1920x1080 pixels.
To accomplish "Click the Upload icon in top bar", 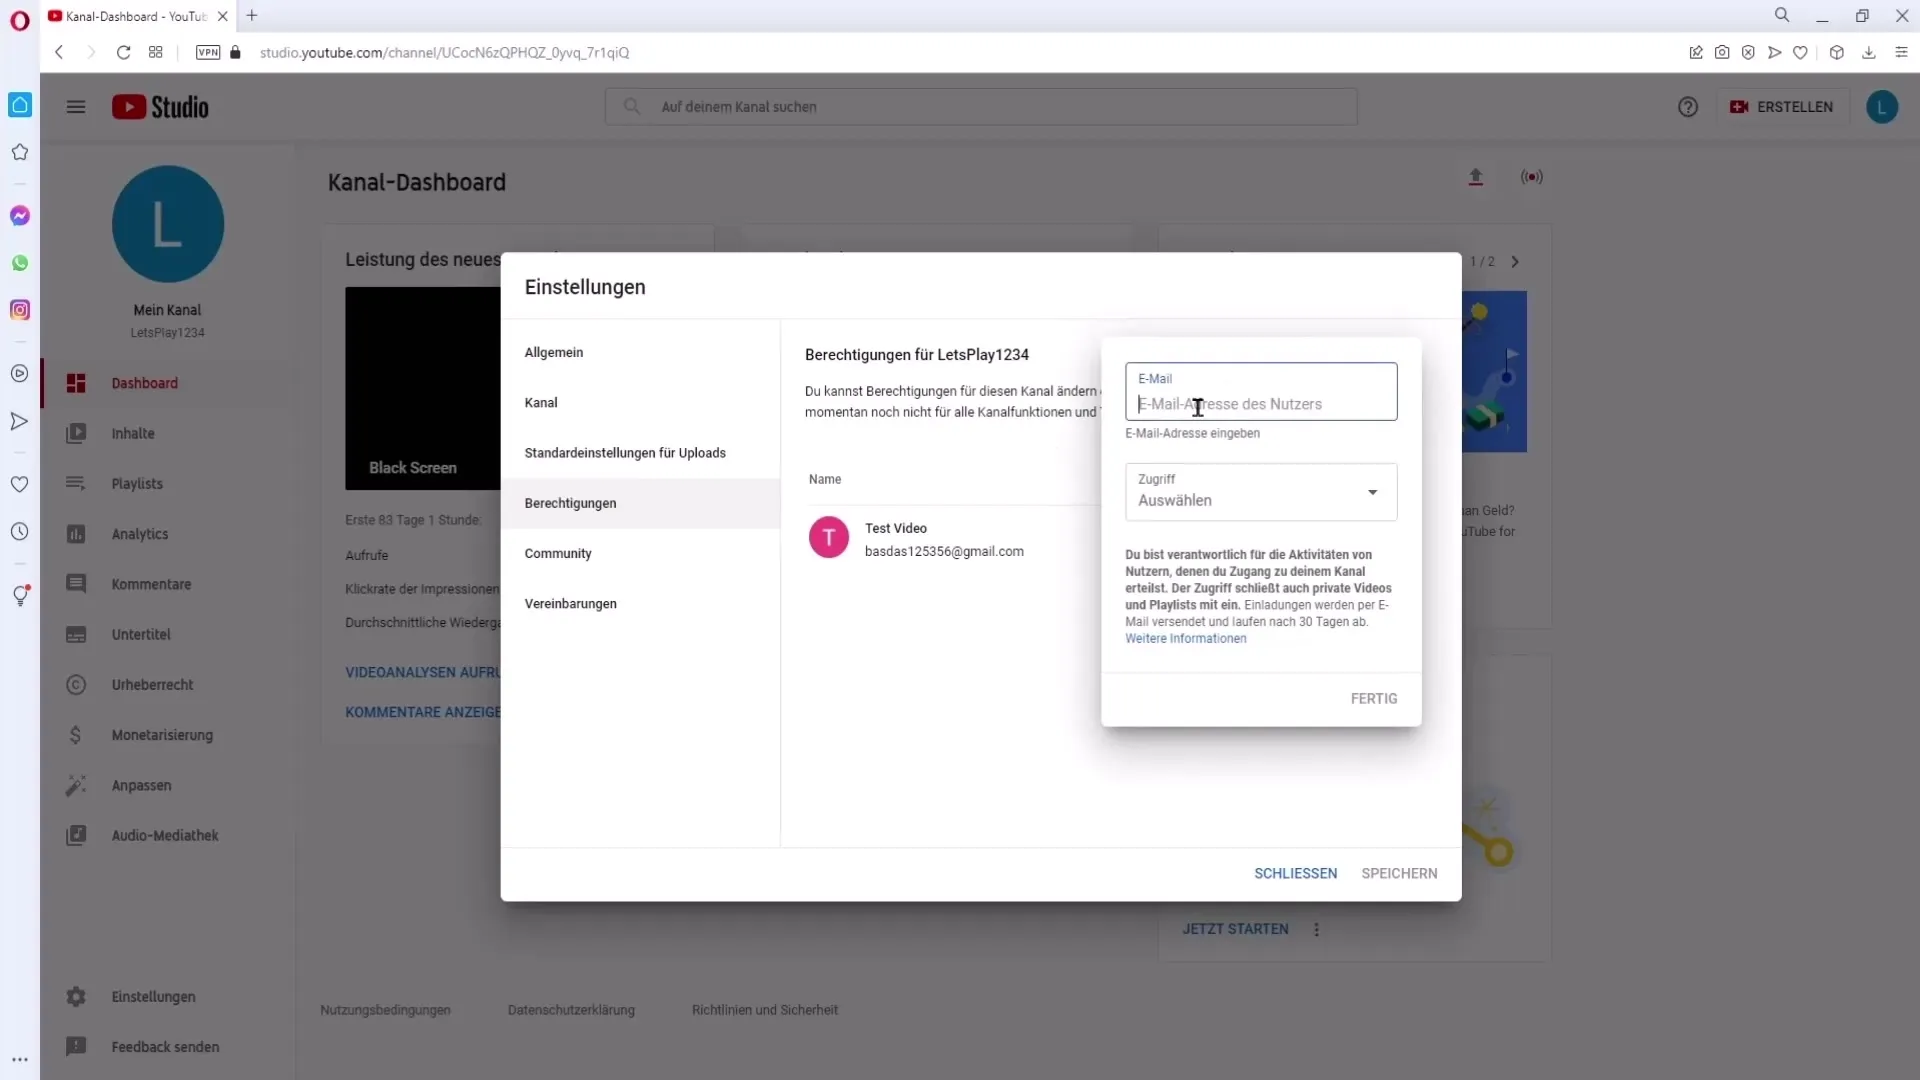I will point(1477,177).
